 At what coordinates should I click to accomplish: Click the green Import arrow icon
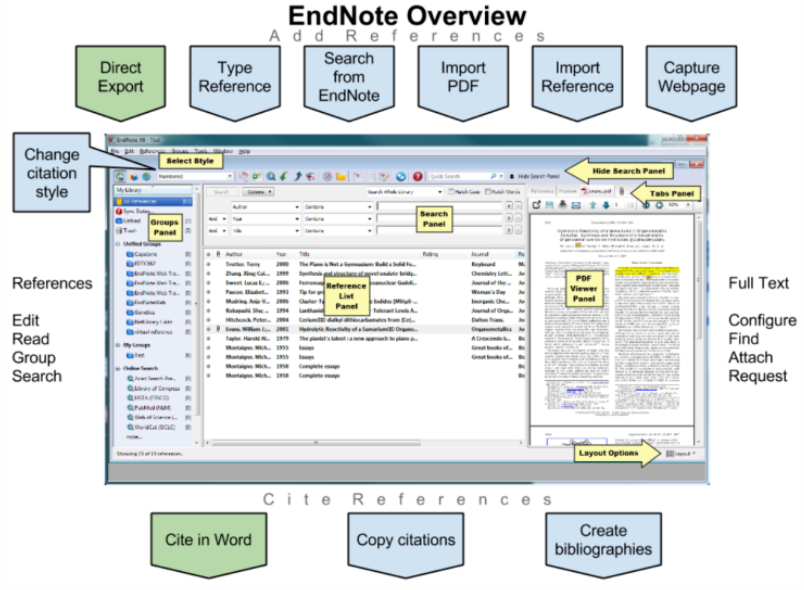[x=284, y=176]
